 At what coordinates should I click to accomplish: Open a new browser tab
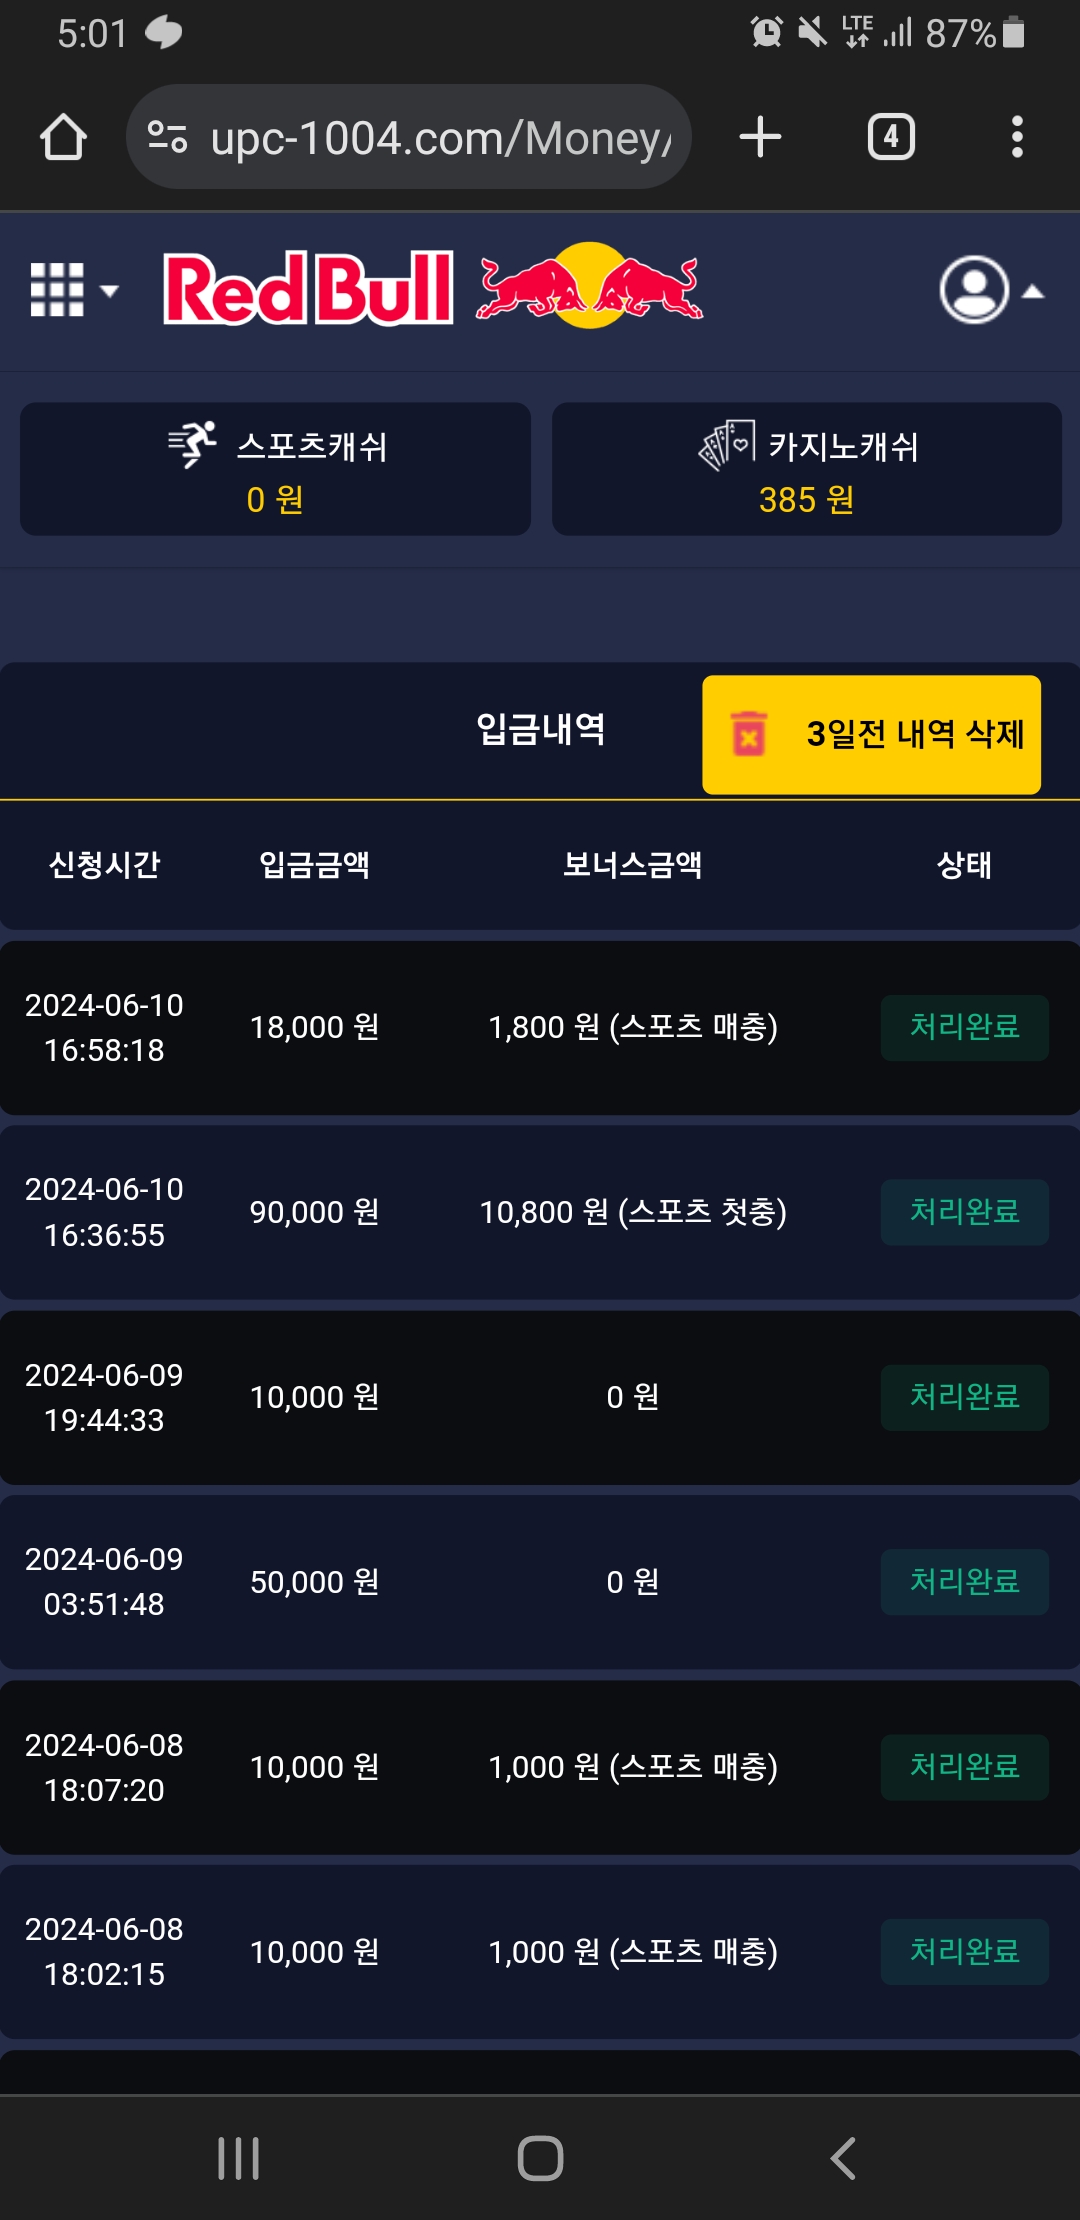[x=760, y=137]
